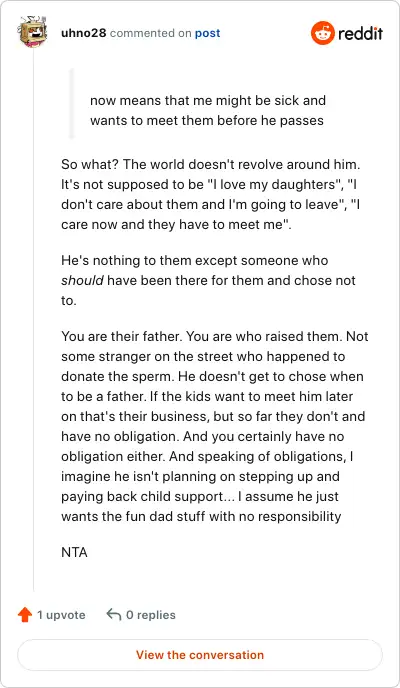Click the "NTA" verdict text
The width and height of the screenshot is (400, 688).
(75, 552)
